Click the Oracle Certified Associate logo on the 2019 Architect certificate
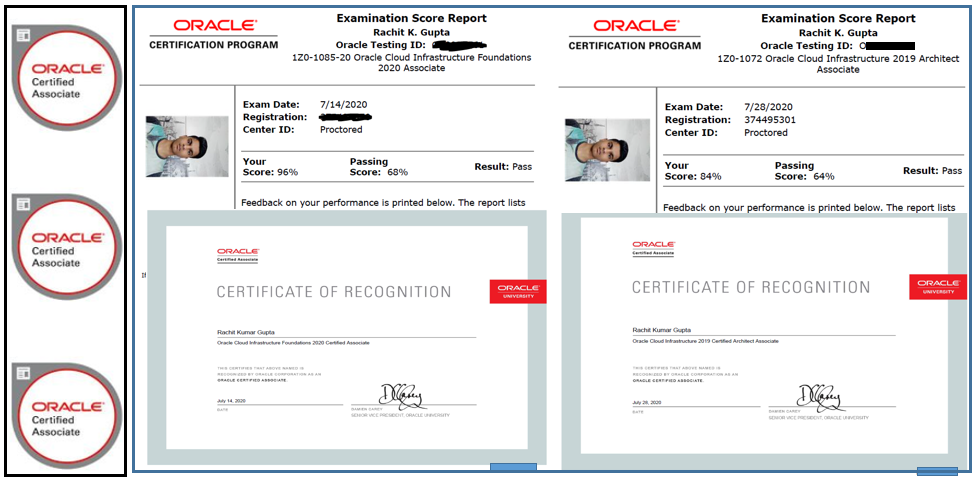This screenshot has height=480, width=975. point(654,249)
